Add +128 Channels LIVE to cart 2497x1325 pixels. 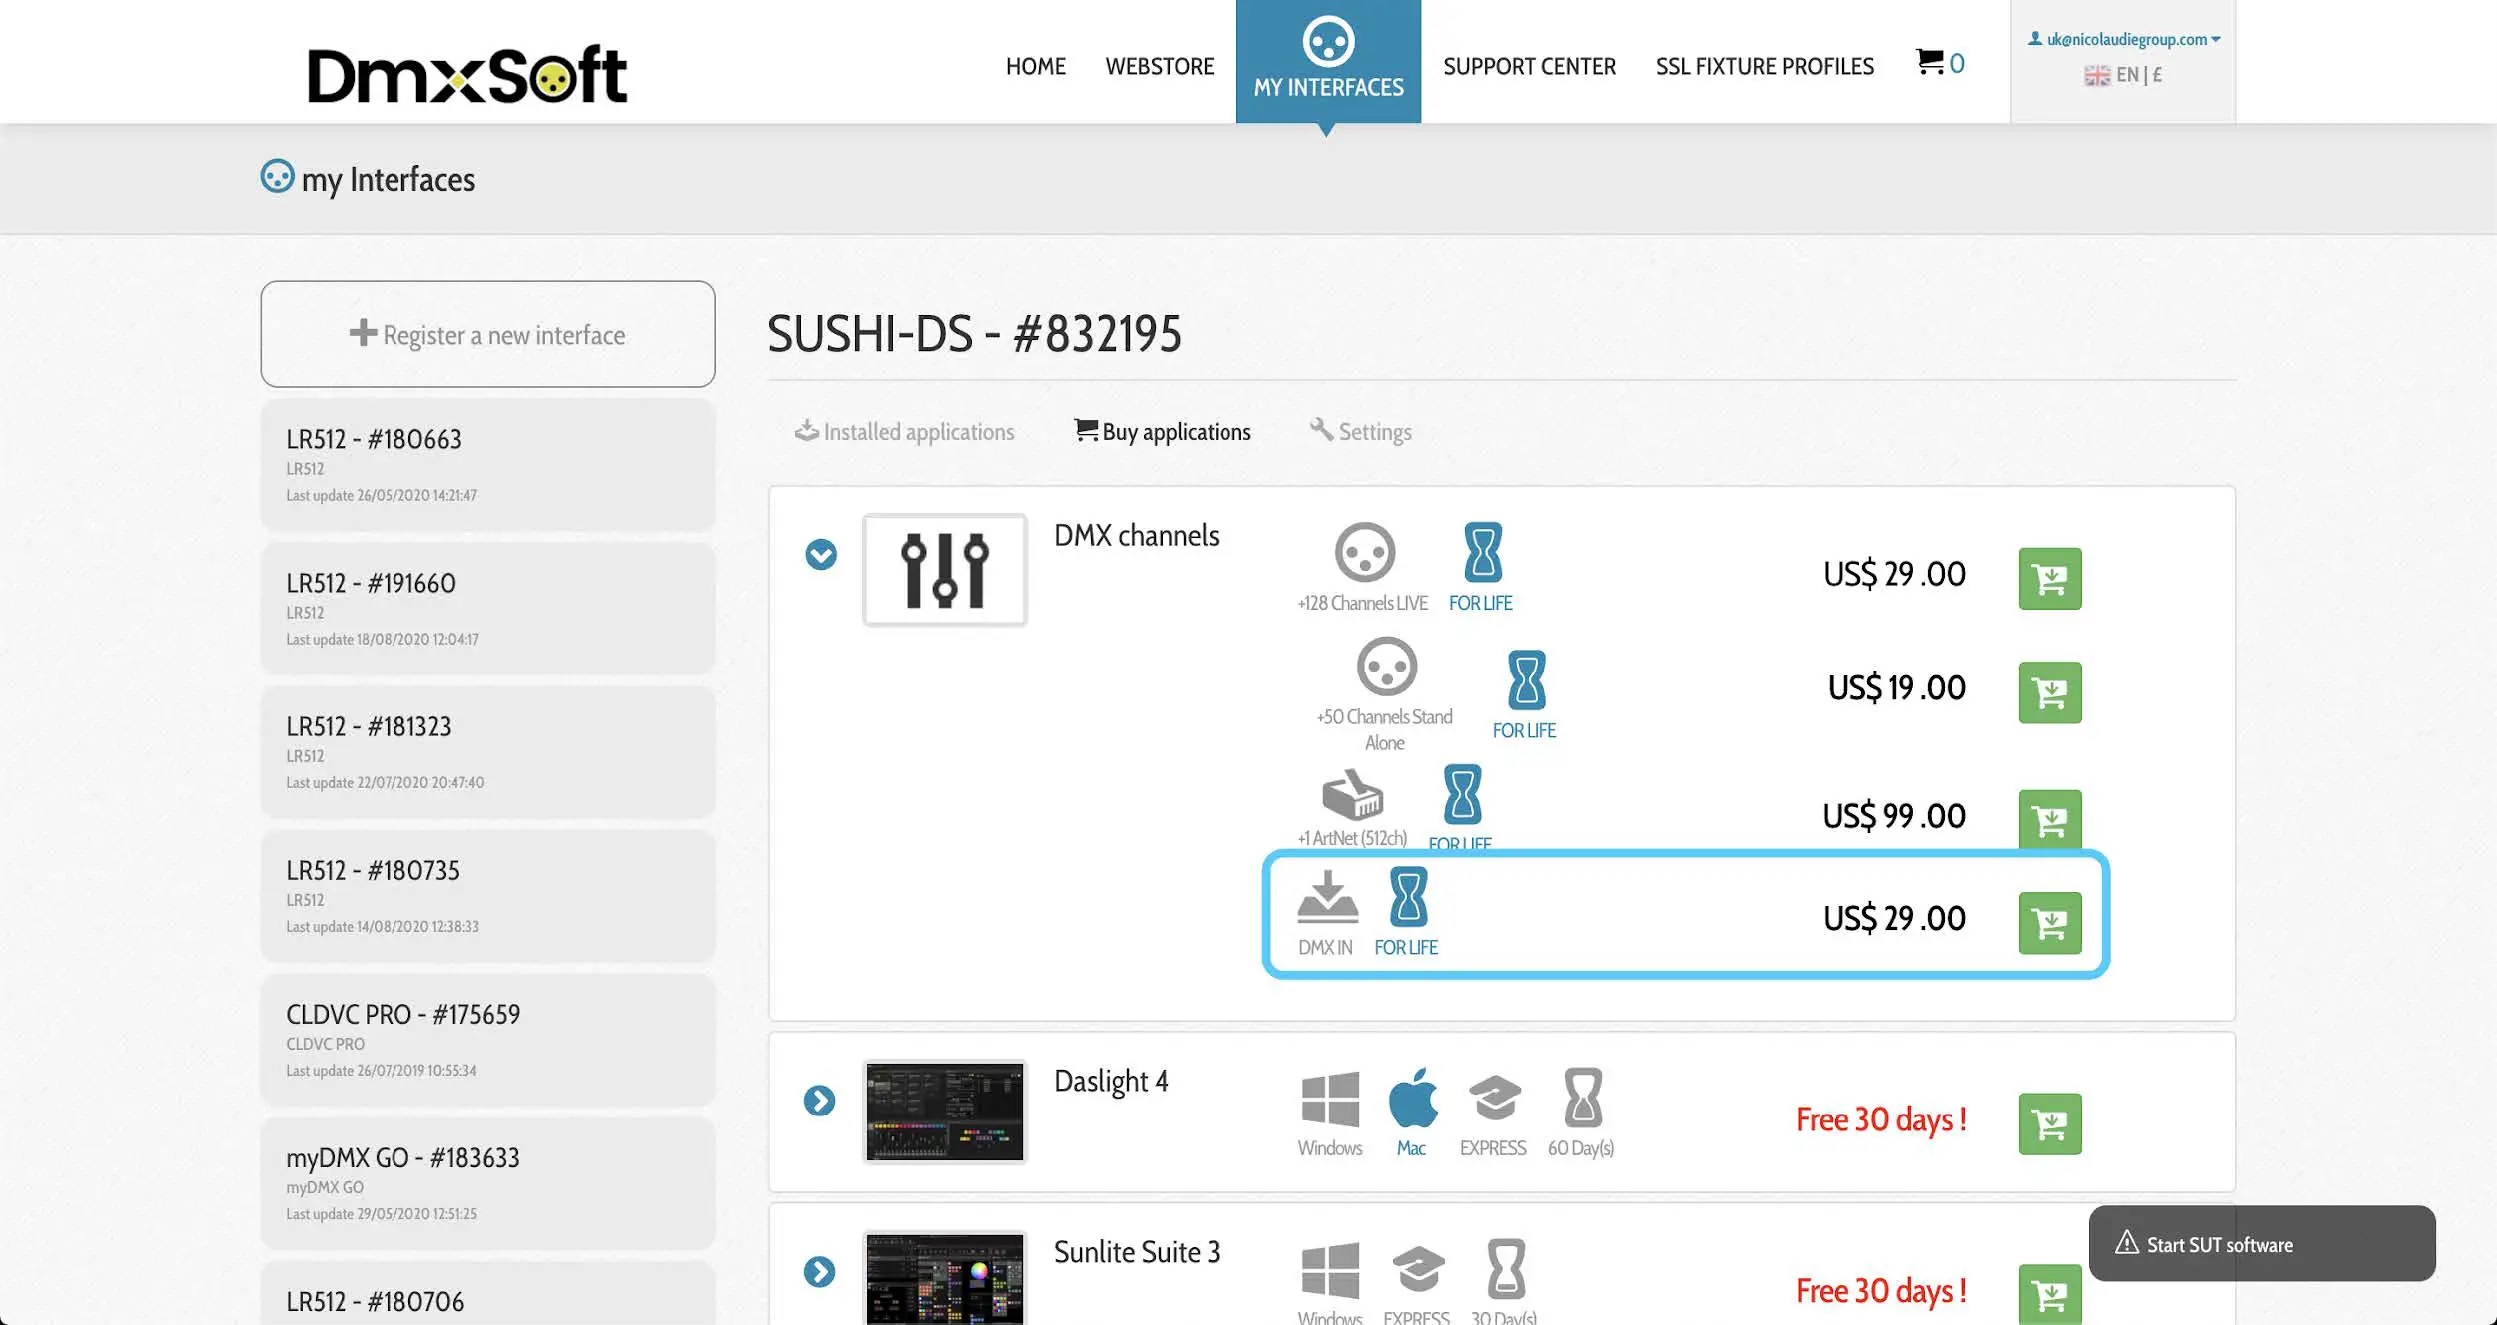(x=2049, y=578)
